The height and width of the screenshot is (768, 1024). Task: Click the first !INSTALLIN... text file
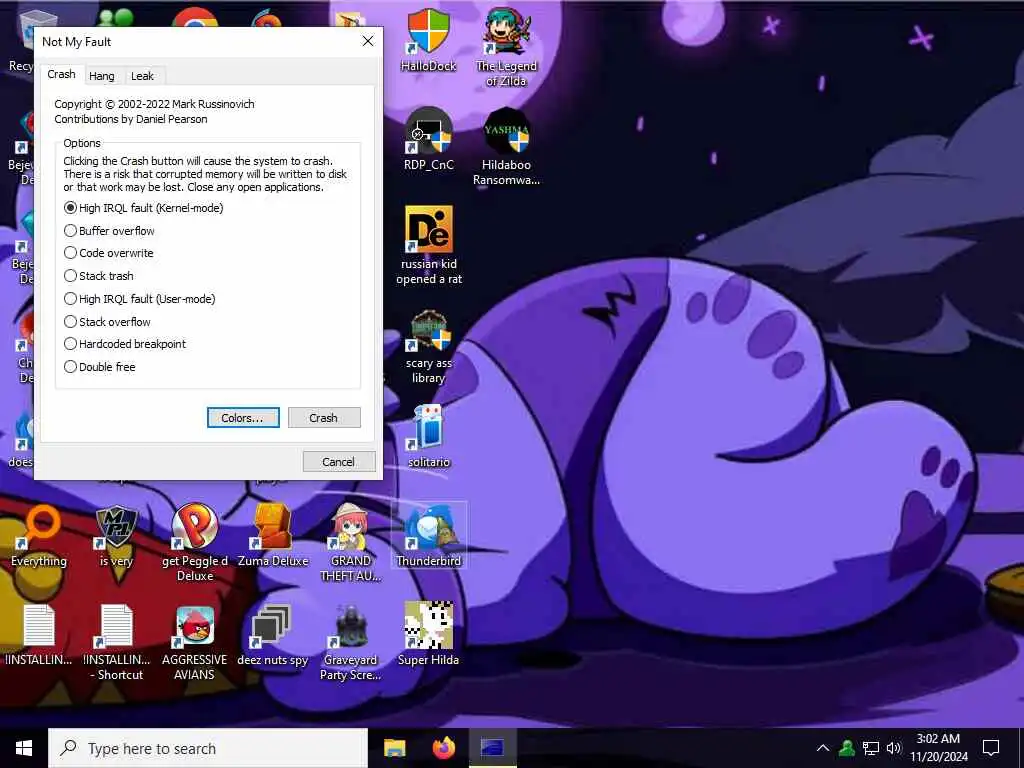tap(39, 634)
